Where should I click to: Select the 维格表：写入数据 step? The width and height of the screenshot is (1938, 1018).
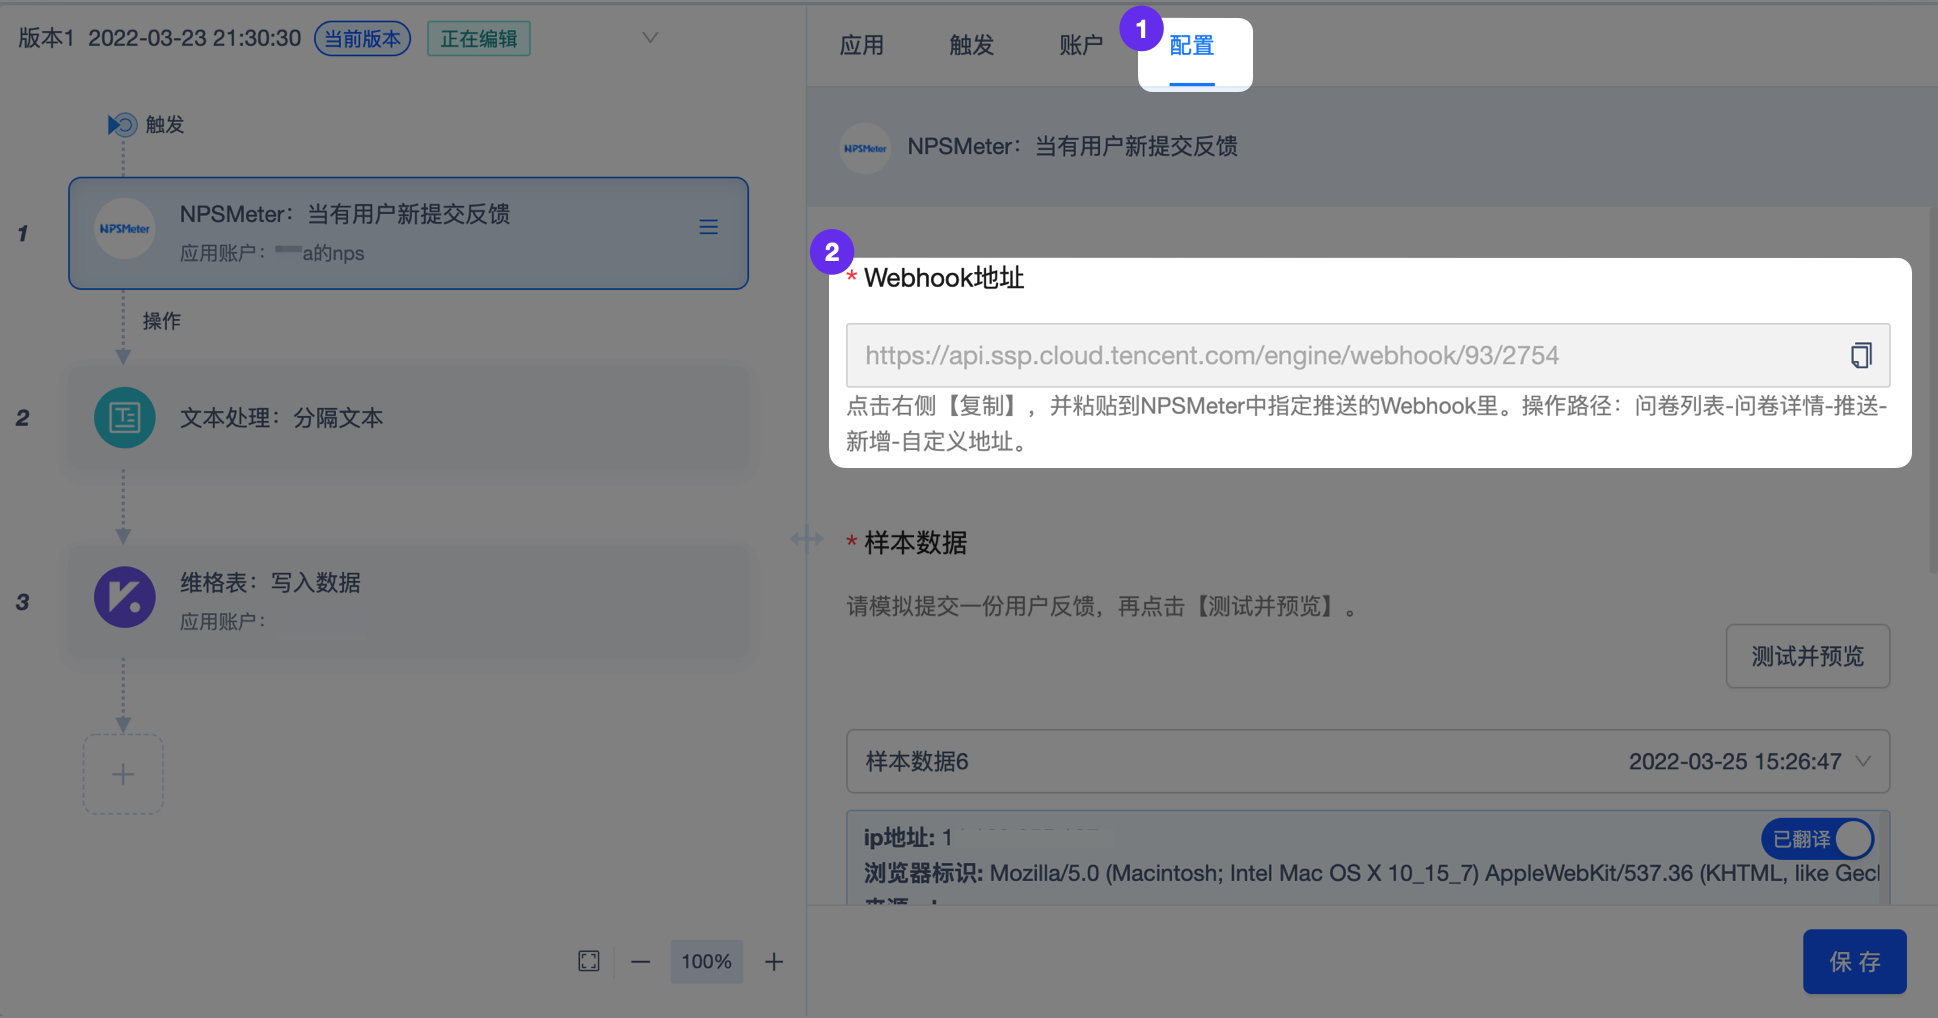coord(408,602)
